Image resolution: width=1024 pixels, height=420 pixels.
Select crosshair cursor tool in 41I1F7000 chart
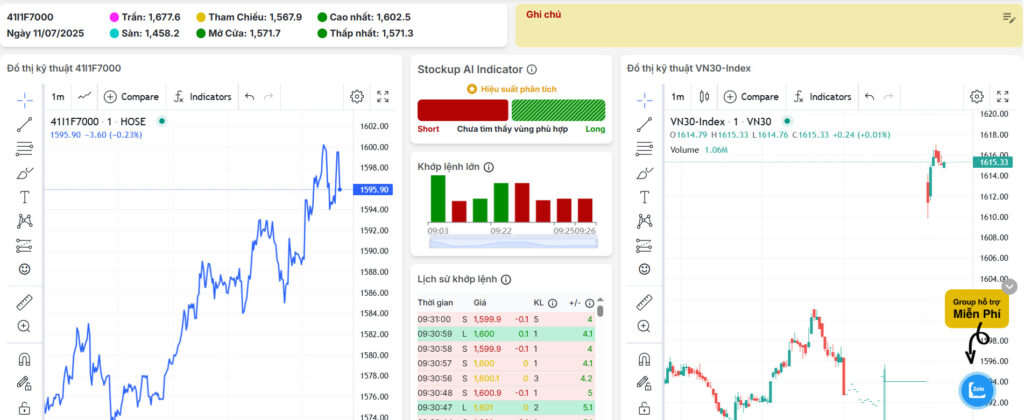(x=25, y=100)
